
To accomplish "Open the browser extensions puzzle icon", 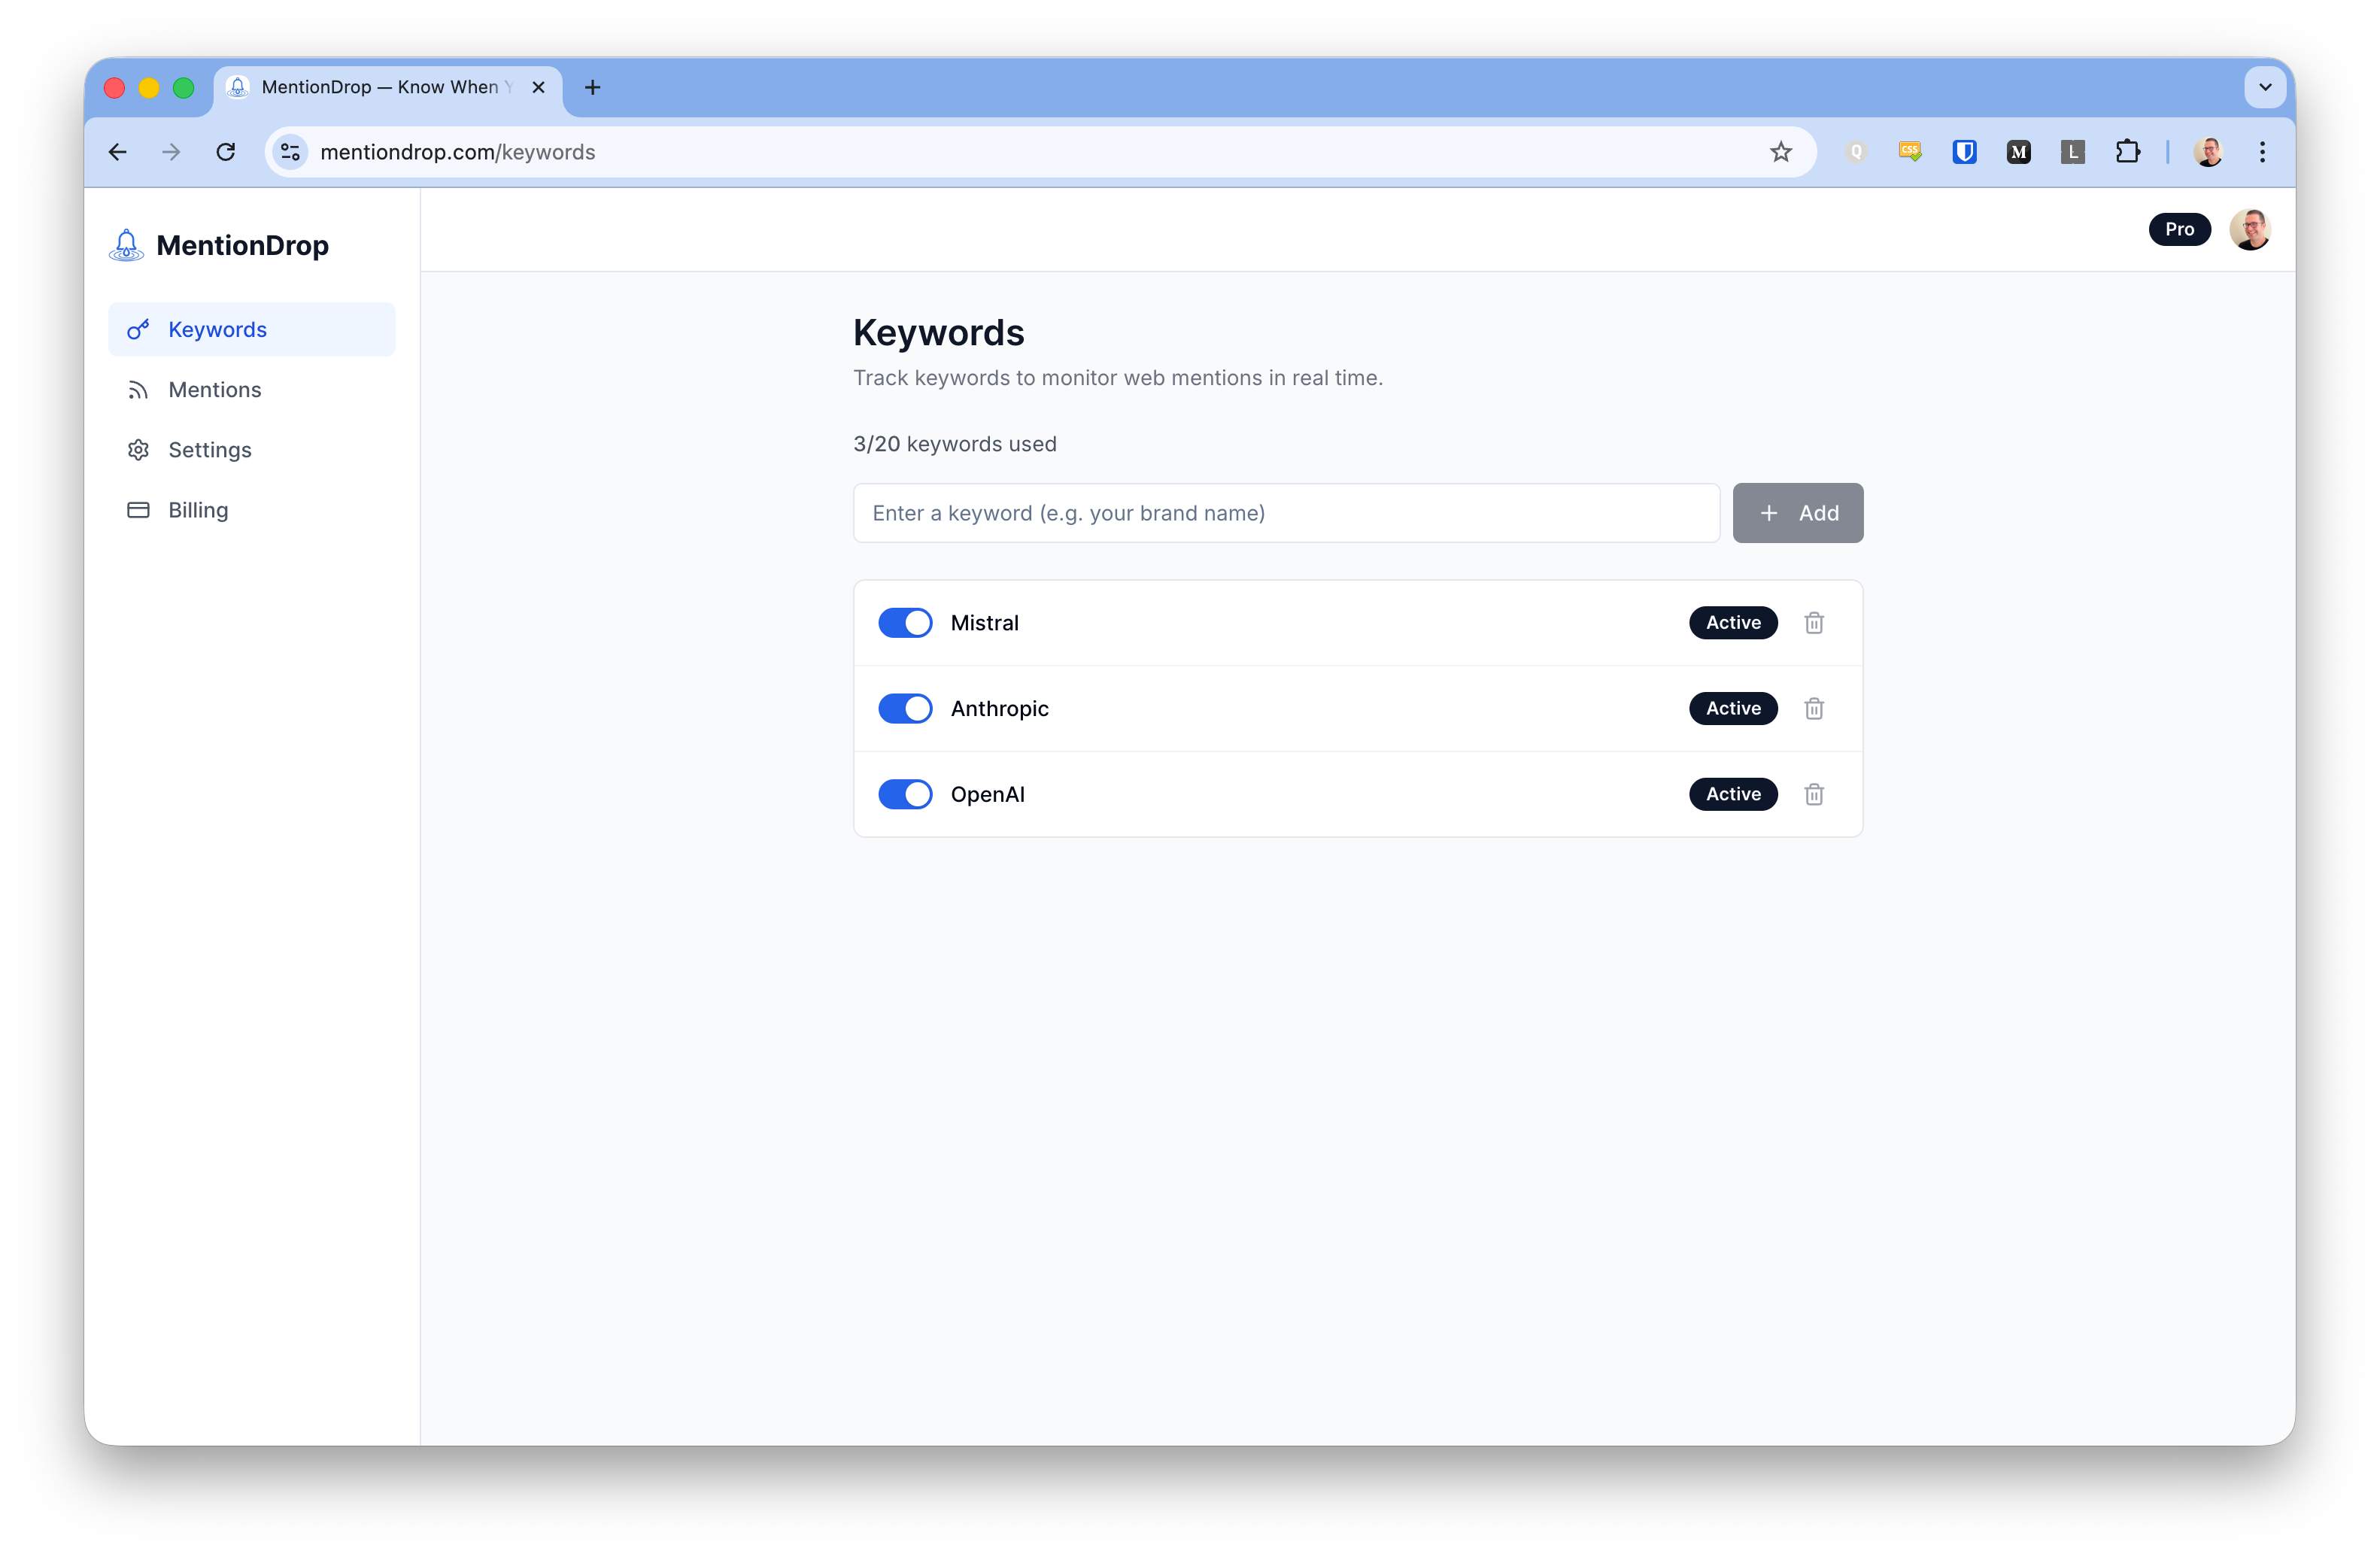I will (2128, 151).
